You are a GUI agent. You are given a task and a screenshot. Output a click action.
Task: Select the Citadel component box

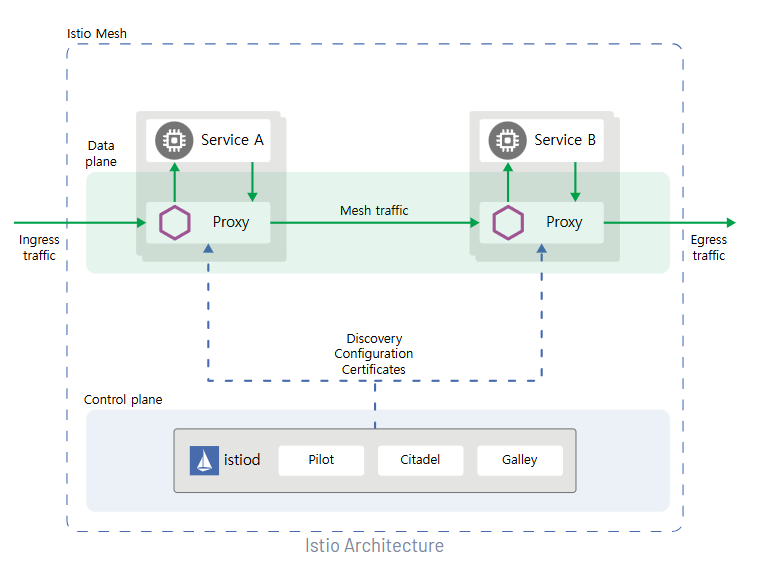click(x=420, y=460)
